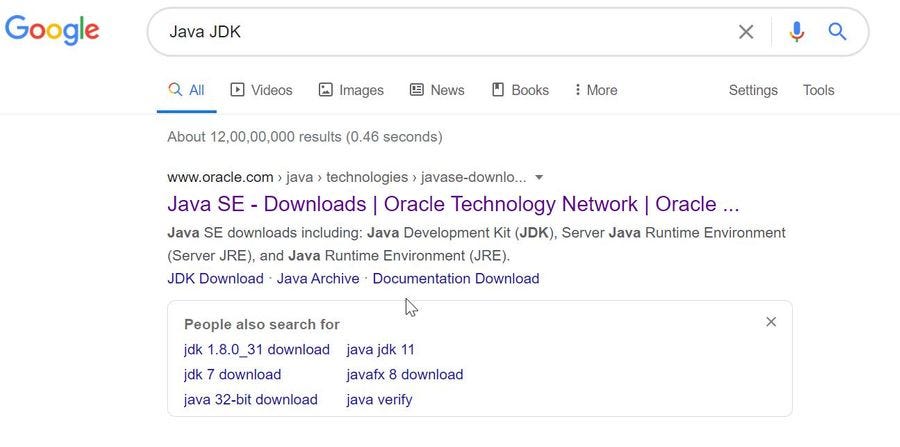Screen dimensions: 900x447
Task: Open the News results tab
Action: [437, 90]
